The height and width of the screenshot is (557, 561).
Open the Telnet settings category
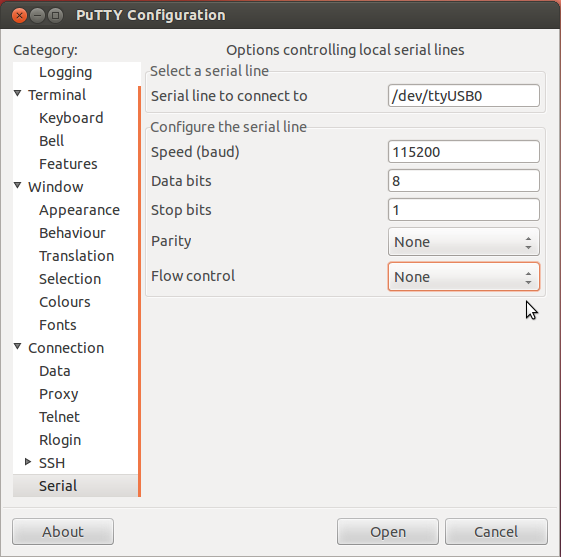click(59, 417)
